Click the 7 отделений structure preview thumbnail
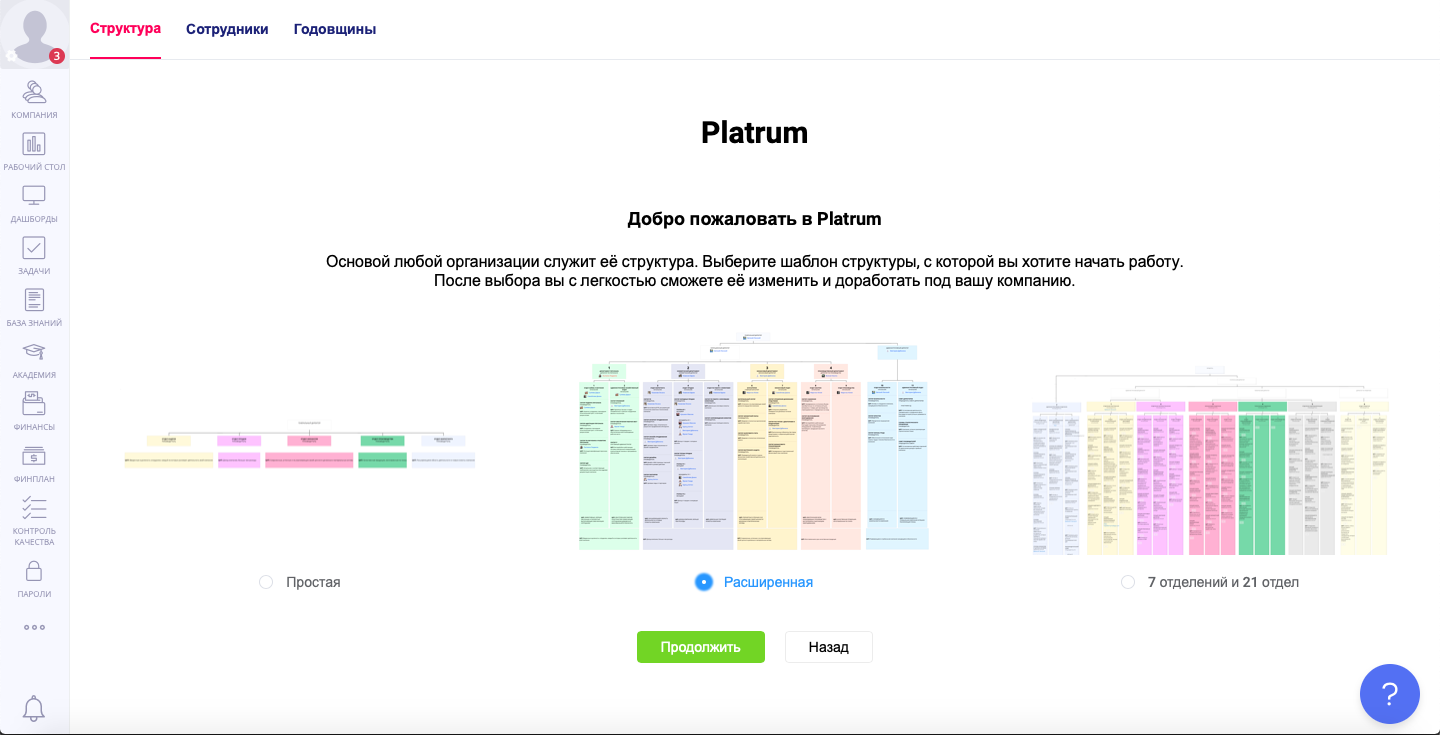The image size is (1440, 735). [x=1210, y=460]
